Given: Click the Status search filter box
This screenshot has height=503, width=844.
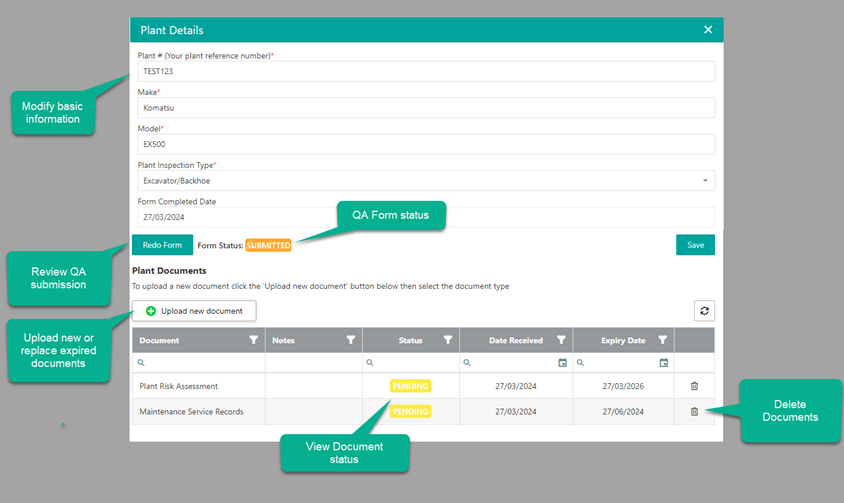Looking at the screenshot, I should [x=411, y=362].
